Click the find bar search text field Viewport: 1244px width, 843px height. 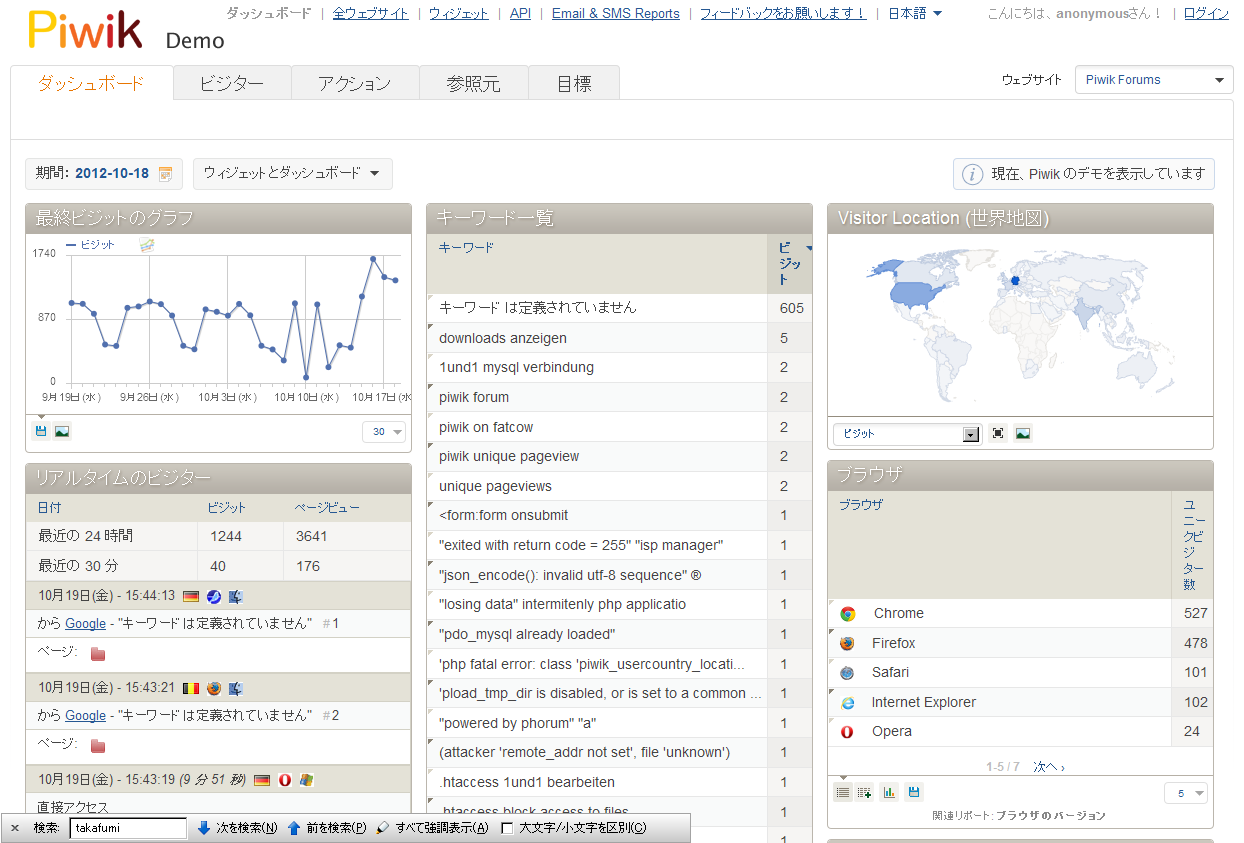point(127,828)
